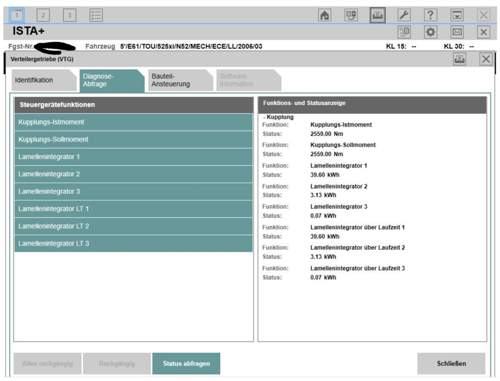
Task: Click Kupplungs-Sollmoment text in the status panel
Action: (343, 145)
